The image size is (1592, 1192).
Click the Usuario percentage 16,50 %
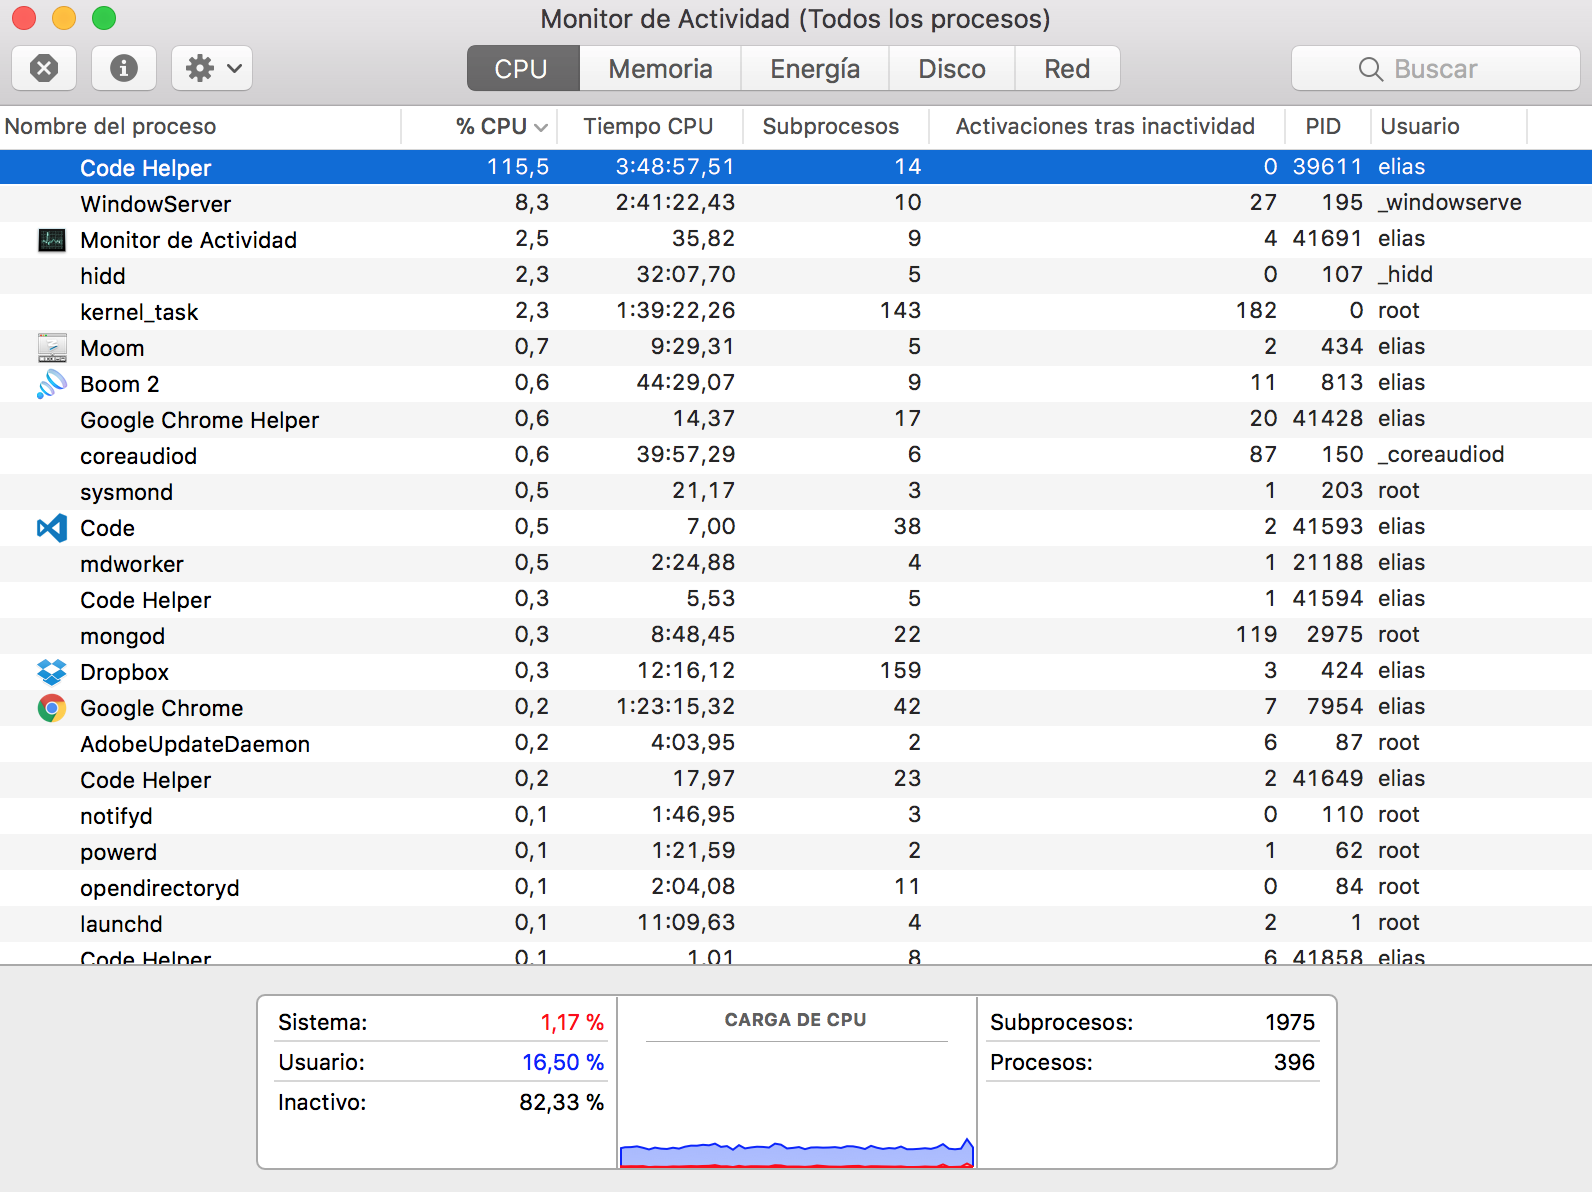563,1062
